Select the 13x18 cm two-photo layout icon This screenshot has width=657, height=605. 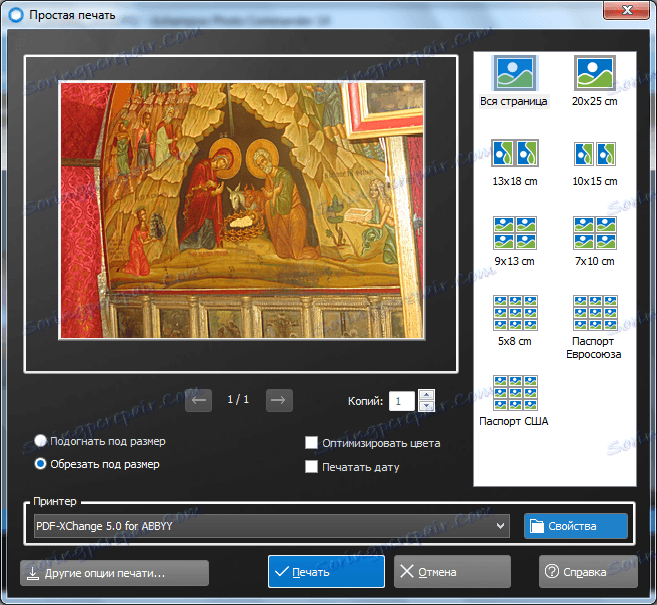(515, 153)
